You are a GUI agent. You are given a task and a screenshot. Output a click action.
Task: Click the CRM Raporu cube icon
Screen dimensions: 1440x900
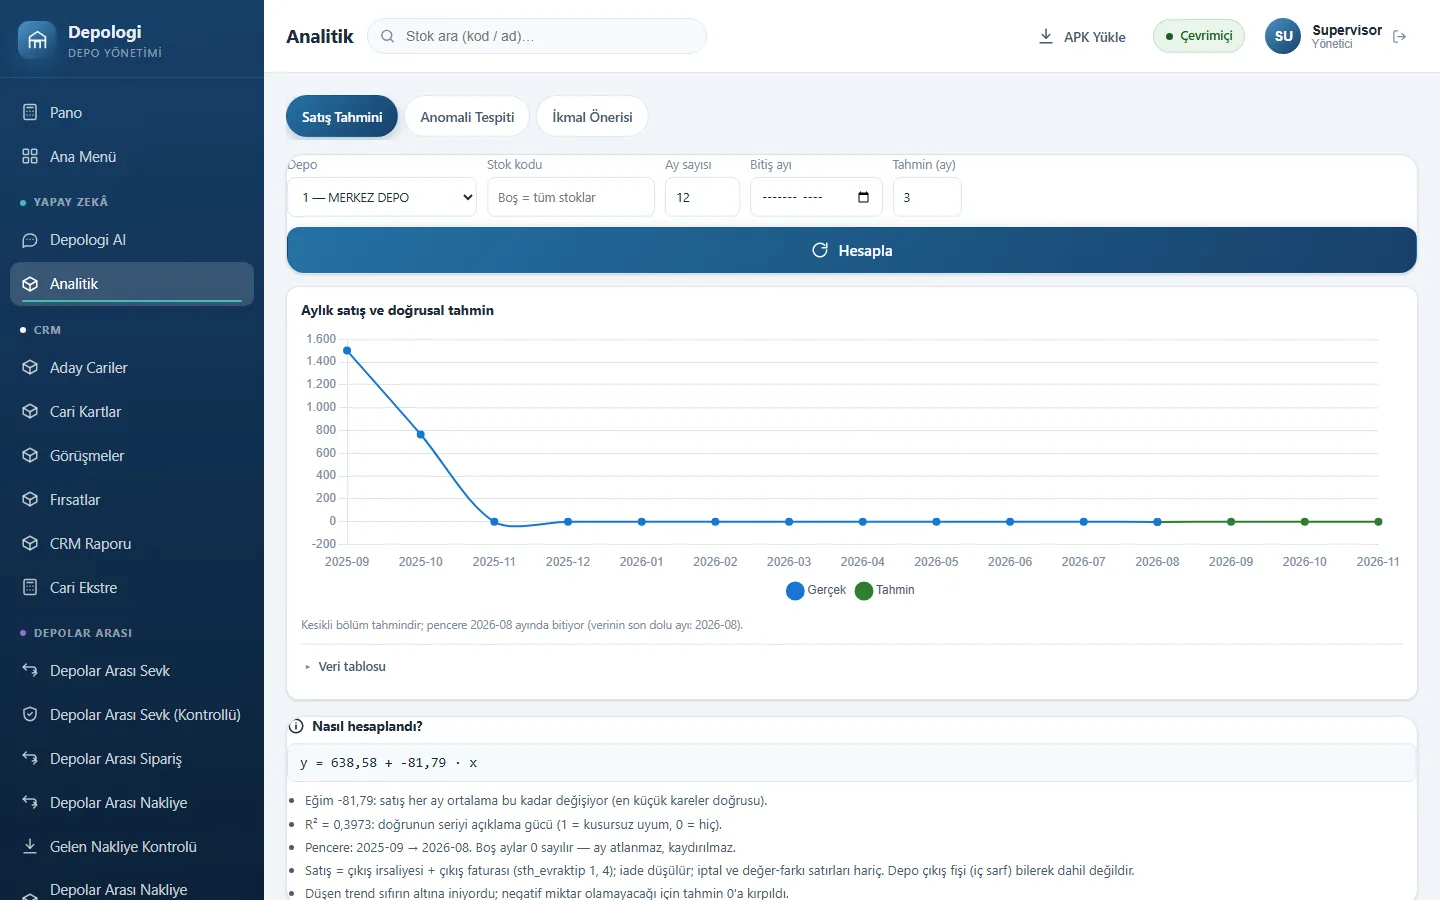pyautogui.click(x=30, y=544)
